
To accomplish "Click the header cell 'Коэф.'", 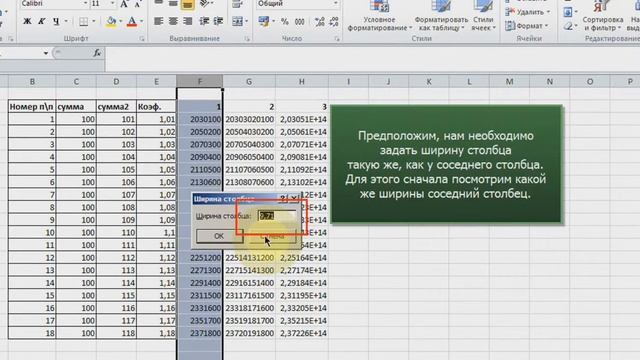I will tap(156, 107).
